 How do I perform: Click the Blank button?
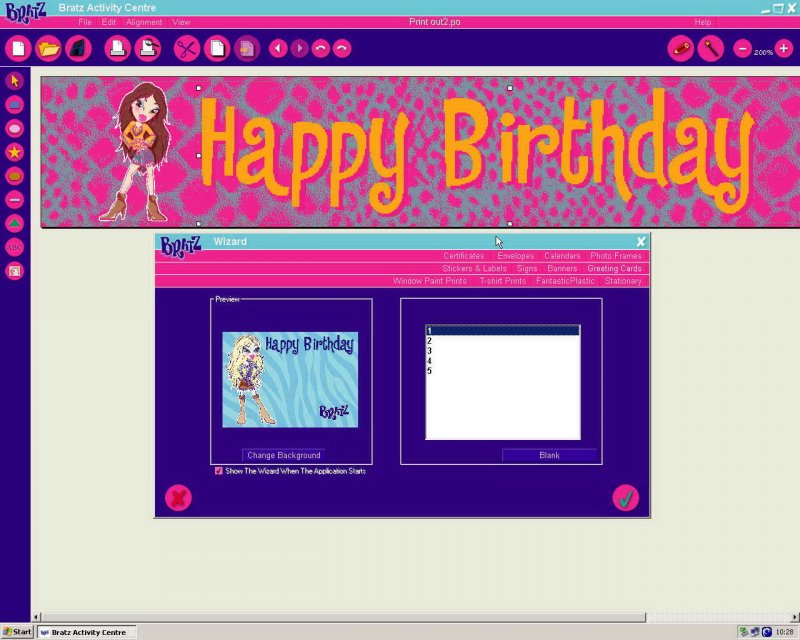pos(550,455)
